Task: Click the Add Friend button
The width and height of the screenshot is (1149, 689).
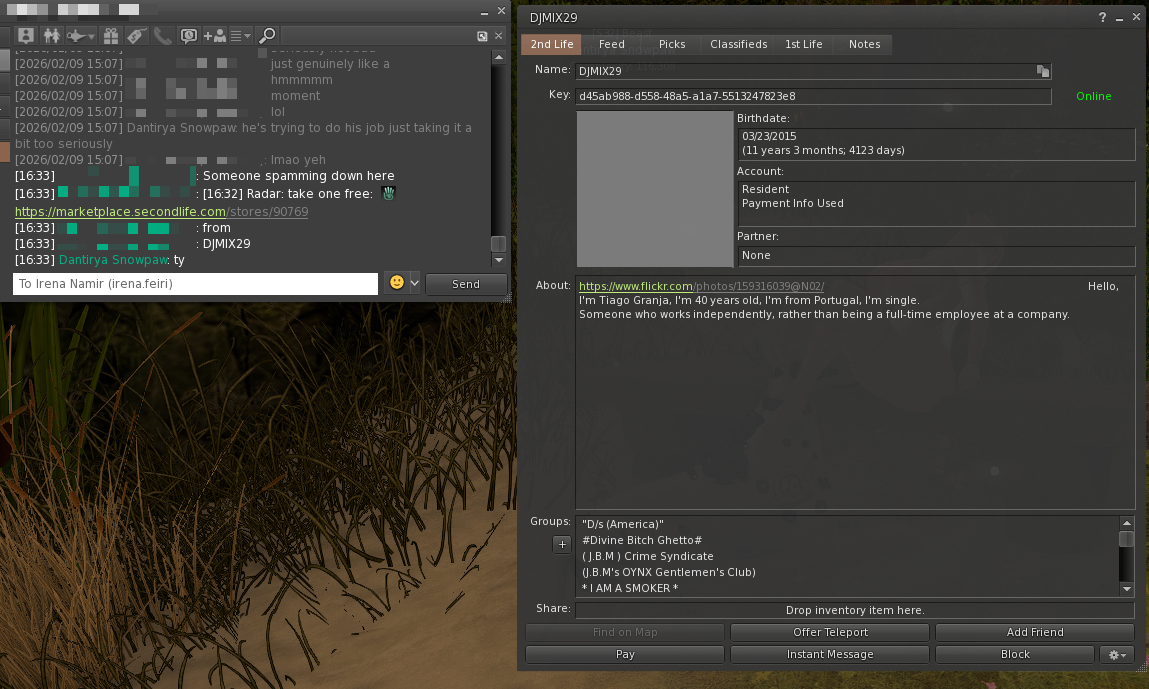Action: (1035, 632)
